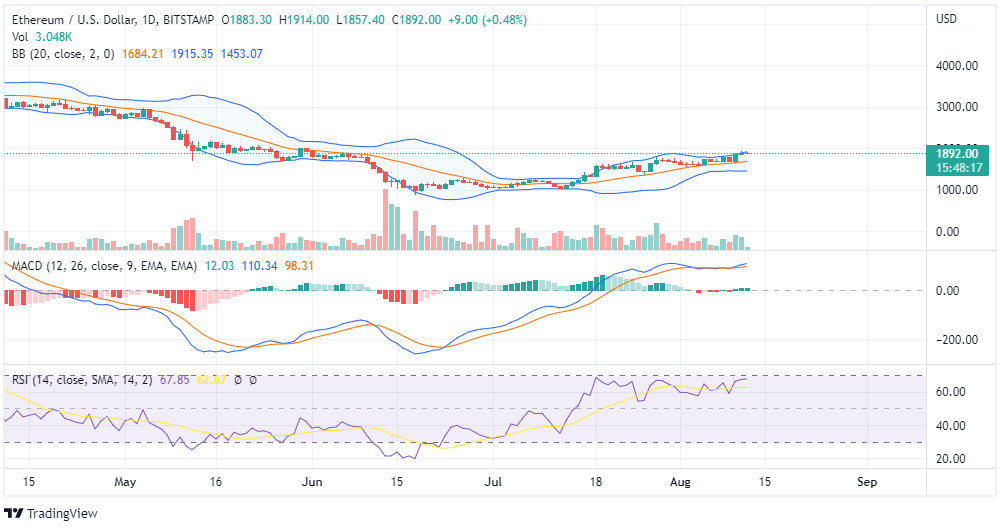
Task: Click the 20.00 RSI scale label
Action: [x=952, y=459]
